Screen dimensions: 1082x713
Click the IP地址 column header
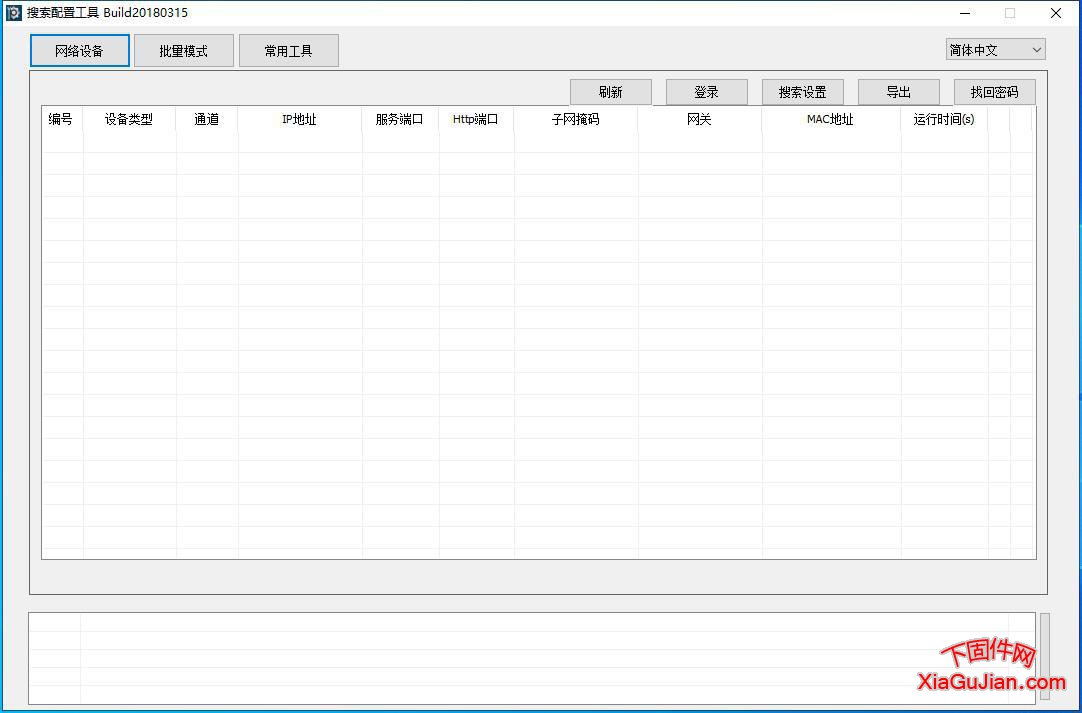[x=299, y=118]
